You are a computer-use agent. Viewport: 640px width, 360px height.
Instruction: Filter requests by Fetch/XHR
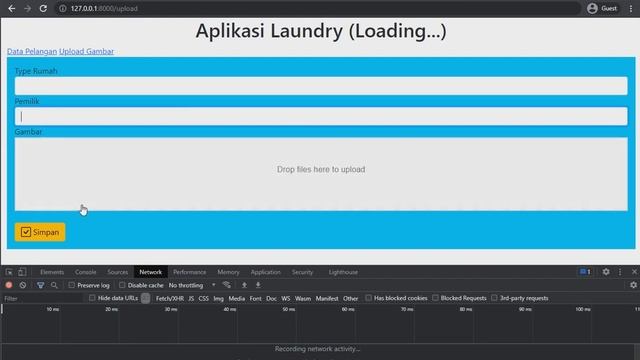click(170, 298)
